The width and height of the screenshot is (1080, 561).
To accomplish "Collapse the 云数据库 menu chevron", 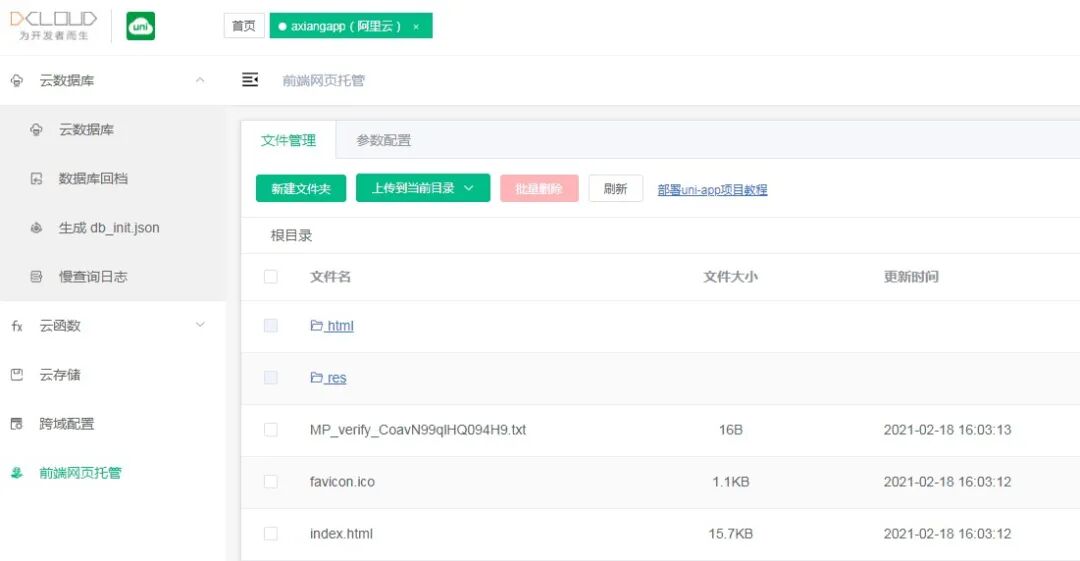I will tap(200, 80).
